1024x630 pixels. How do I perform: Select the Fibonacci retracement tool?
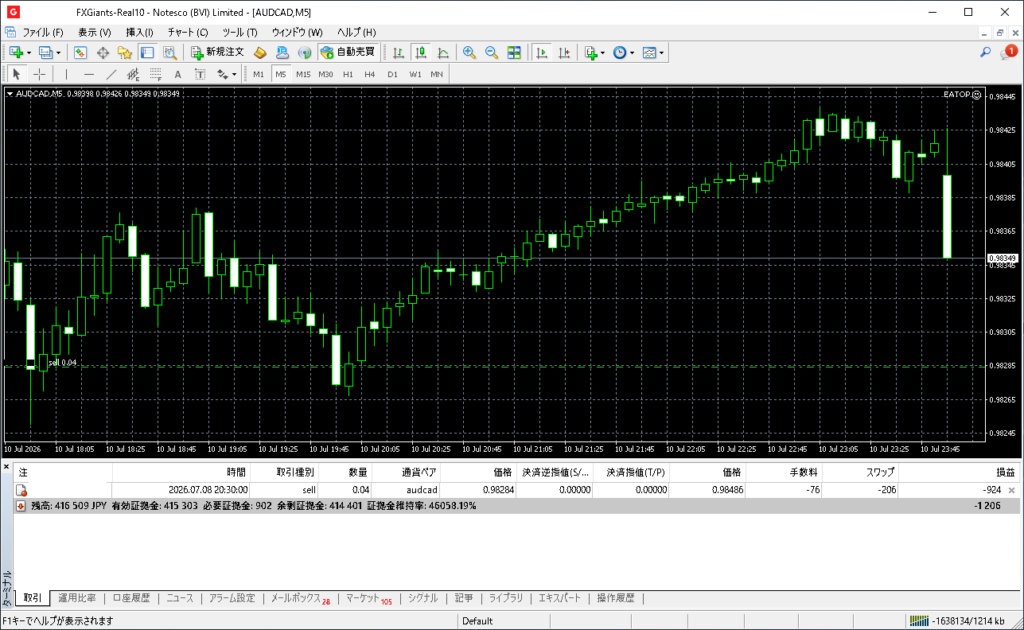[x=155, y=74]
